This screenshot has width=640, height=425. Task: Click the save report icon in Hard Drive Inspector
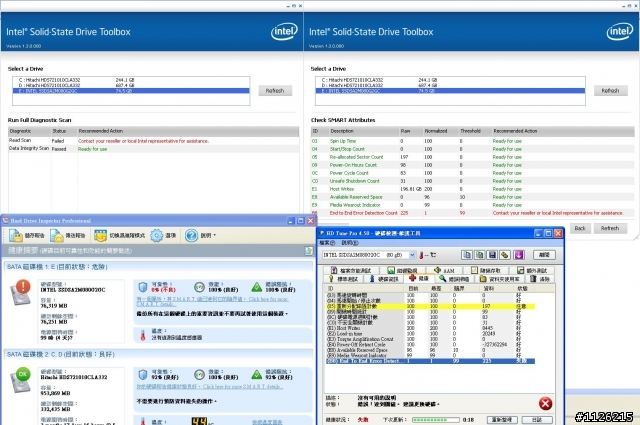coord(16,236)
